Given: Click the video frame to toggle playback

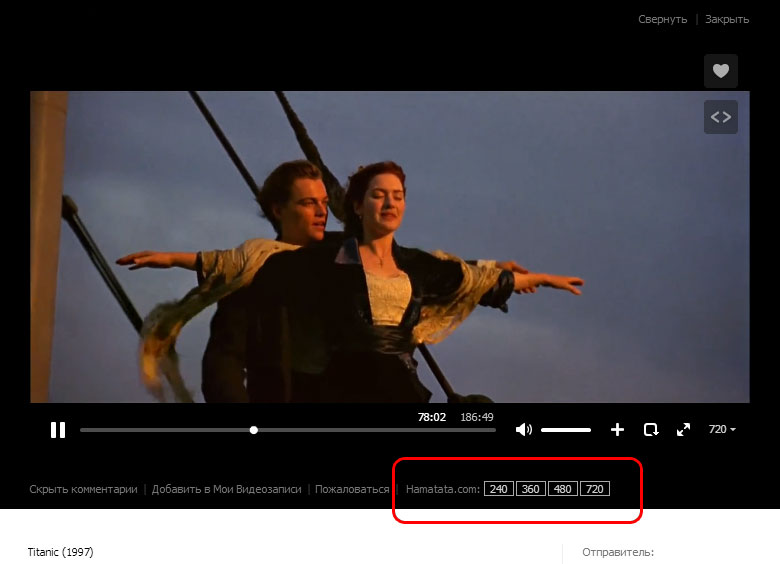Looking at the screenshot, I should pos(390,247).
